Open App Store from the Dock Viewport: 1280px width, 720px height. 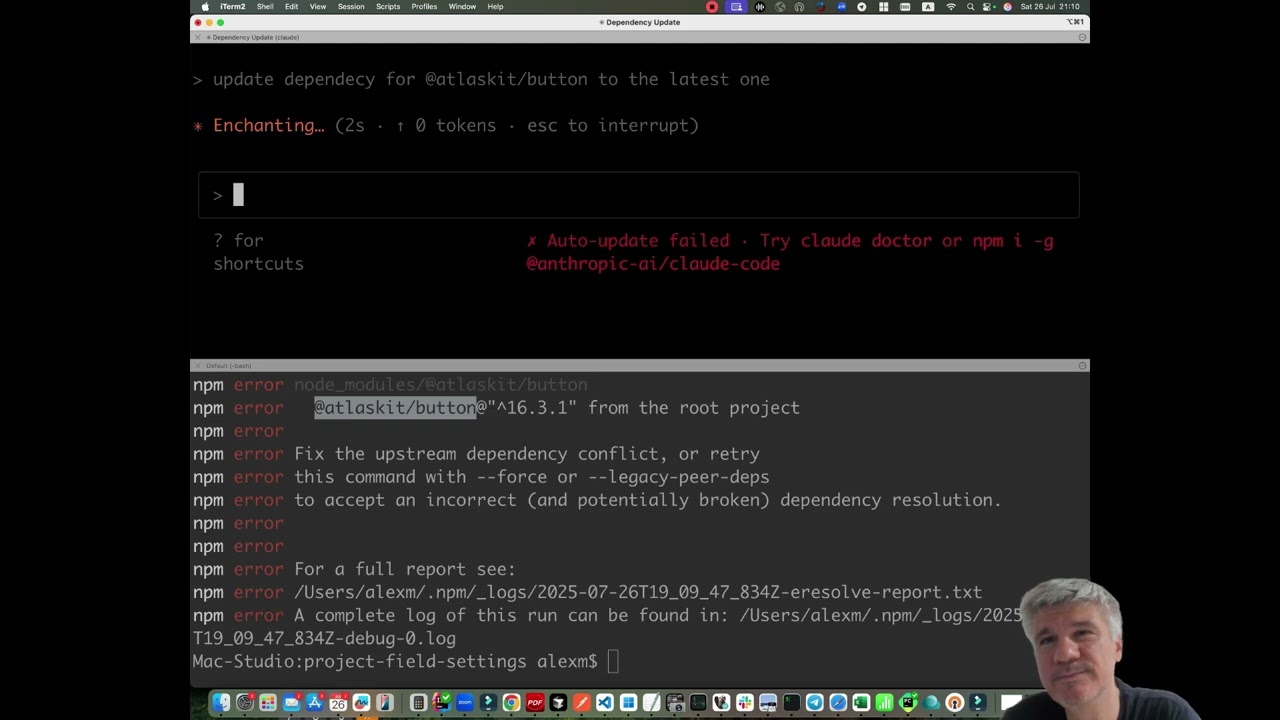(x=314, y=703)
